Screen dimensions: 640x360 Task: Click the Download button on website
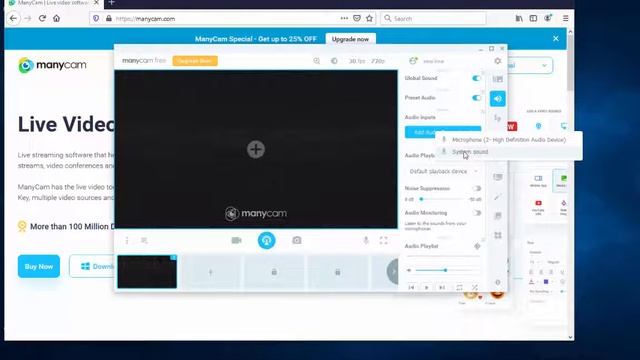93,267
